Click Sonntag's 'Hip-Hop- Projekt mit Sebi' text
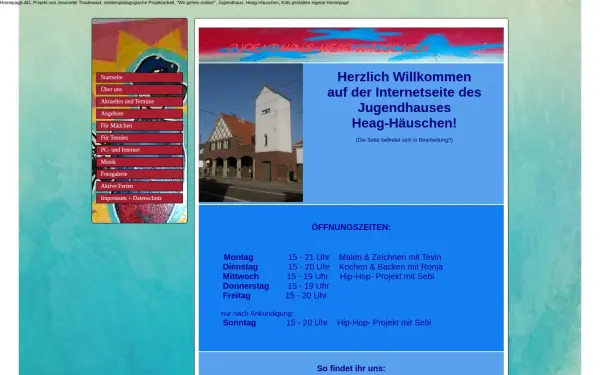Viewport: 600px width, 375px height. tap(384, 323)
